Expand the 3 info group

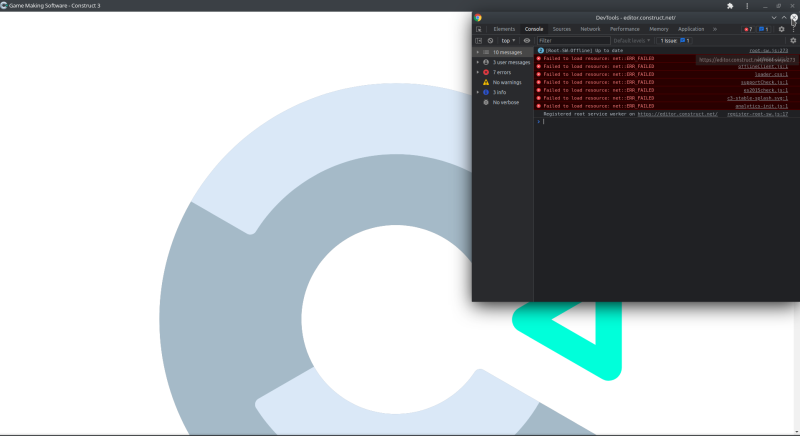478,92
